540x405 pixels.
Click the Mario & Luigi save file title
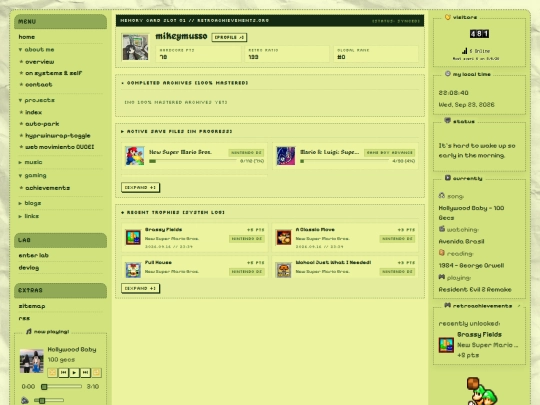[330, 152]
